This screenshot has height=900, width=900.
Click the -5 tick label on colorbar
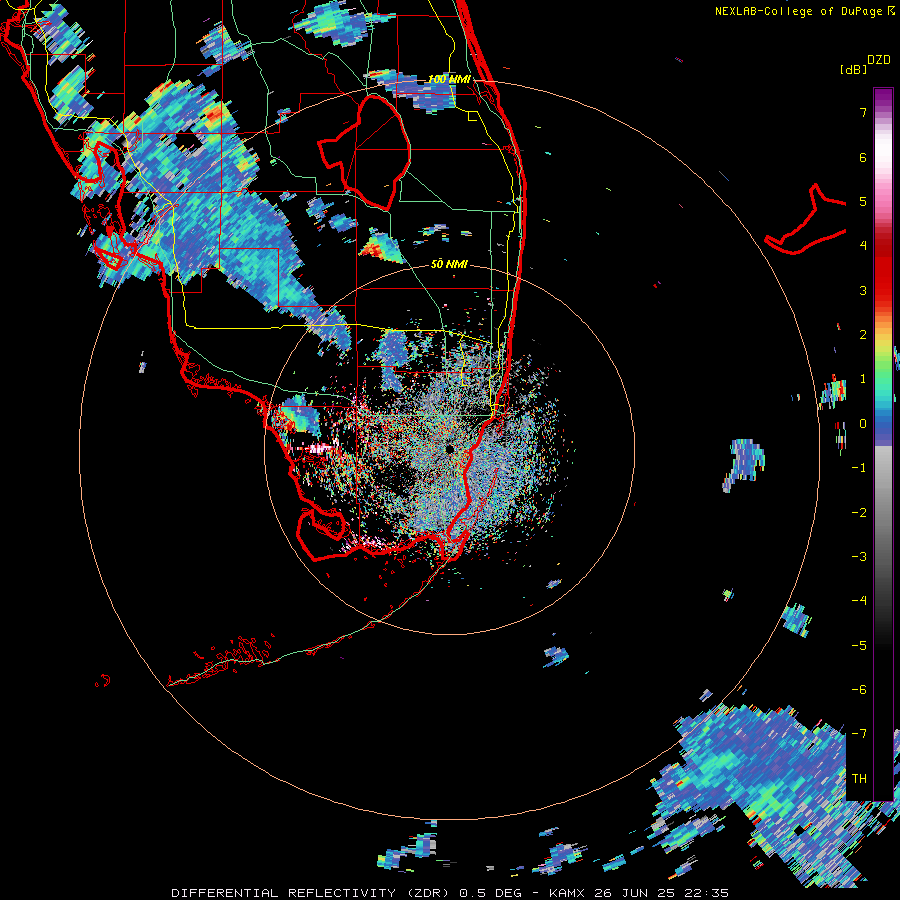(x=859, y=646)
